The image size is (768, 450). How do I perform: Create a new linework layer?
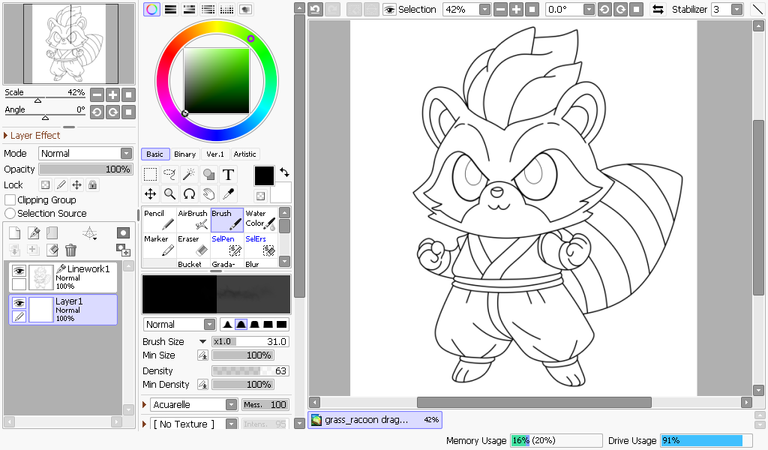point(34,233)
